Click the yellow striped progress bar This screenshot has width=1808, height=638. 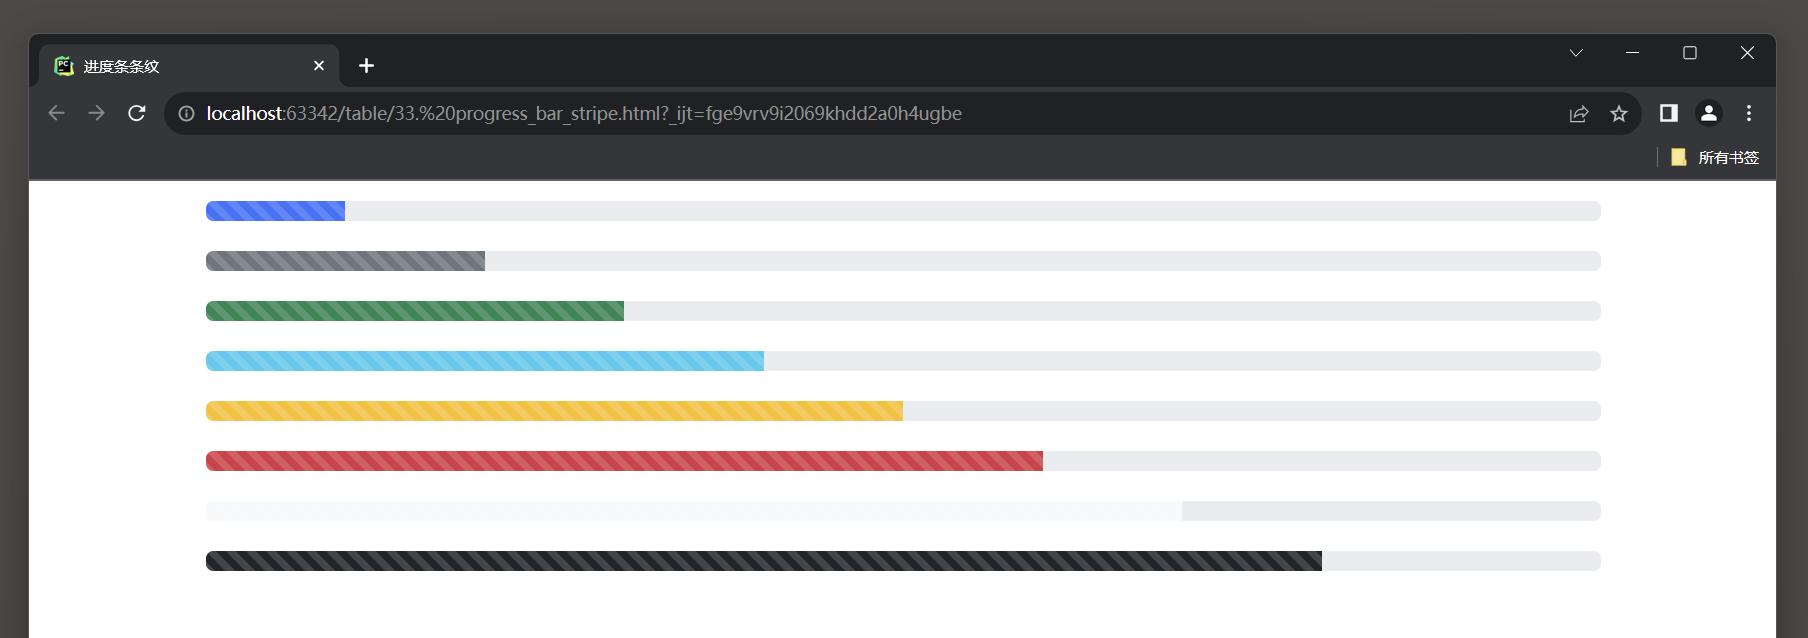coord(554,411)
